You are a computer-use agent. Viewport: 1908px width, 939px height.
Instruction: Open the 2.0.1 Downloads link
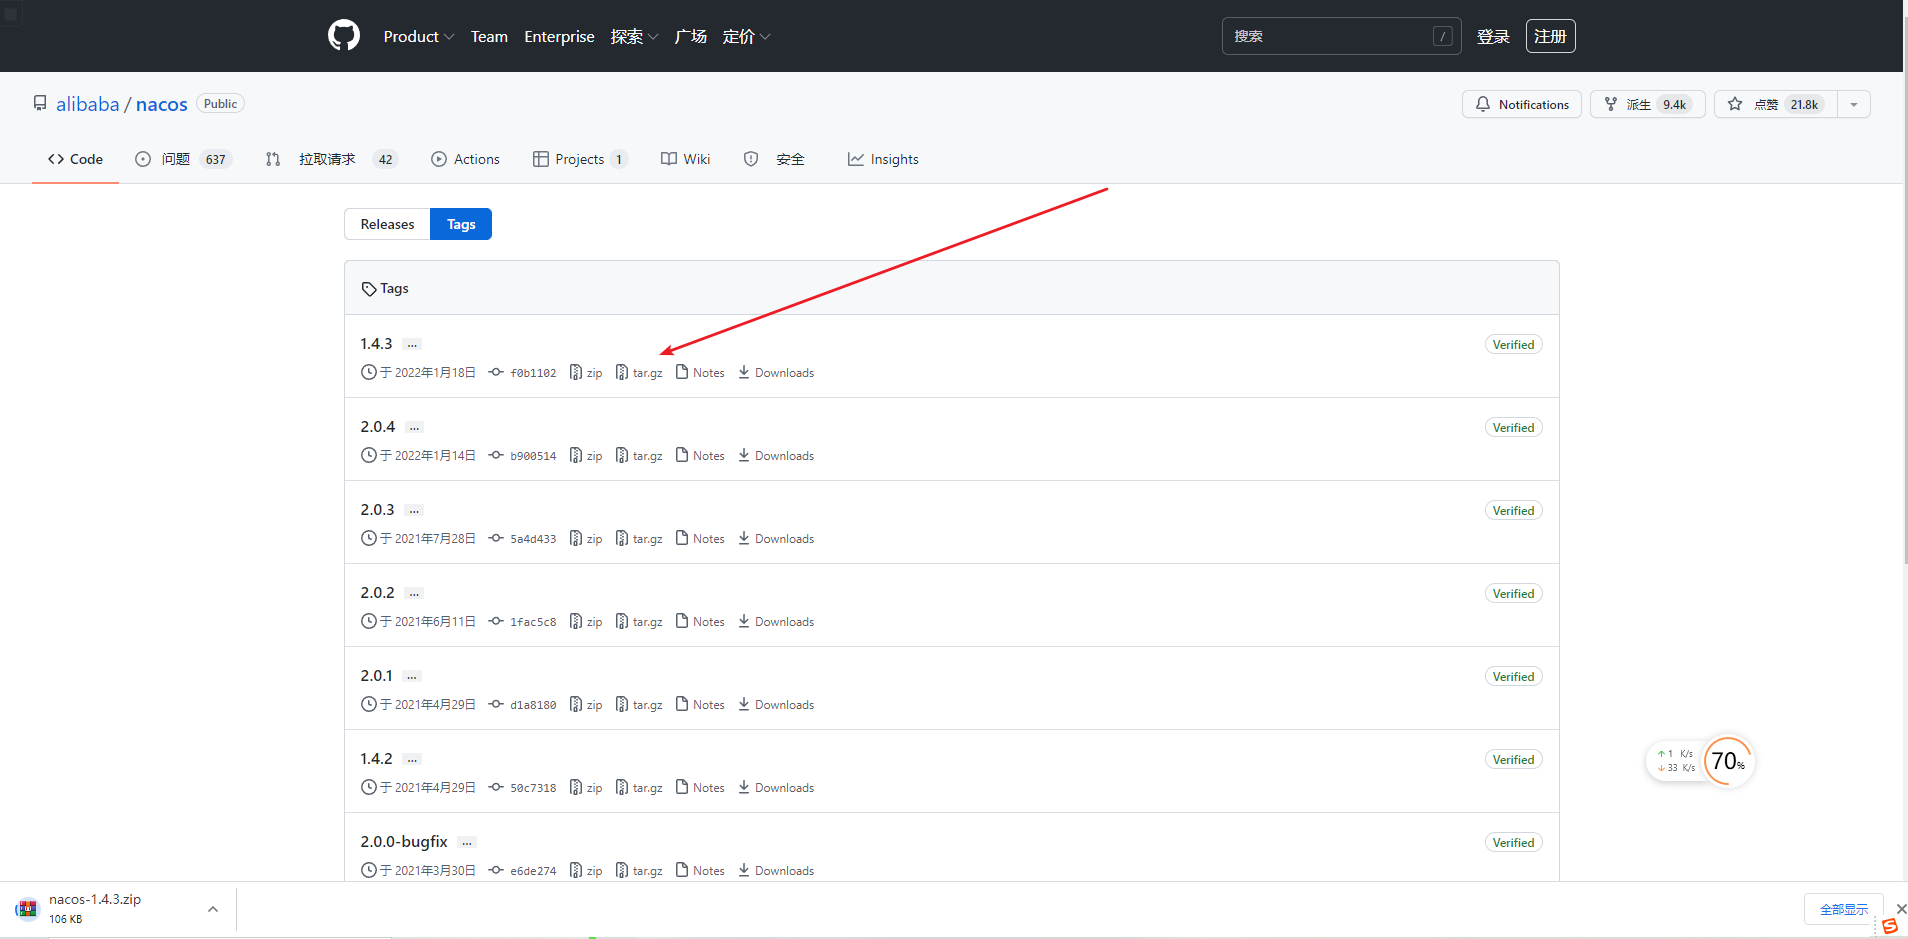coord(776,704)
